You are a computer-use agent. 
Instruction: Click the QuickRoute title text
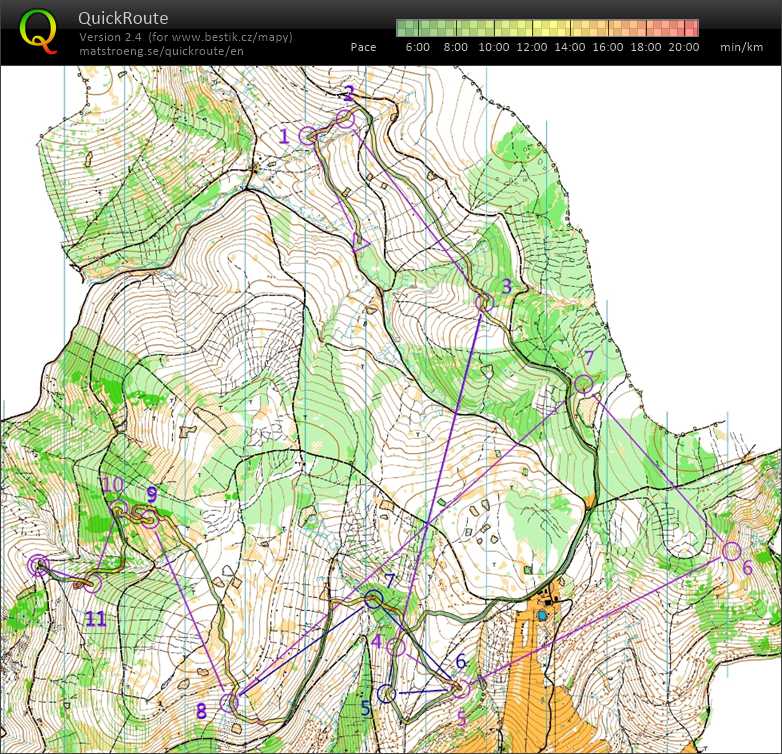tap(122, 18)
